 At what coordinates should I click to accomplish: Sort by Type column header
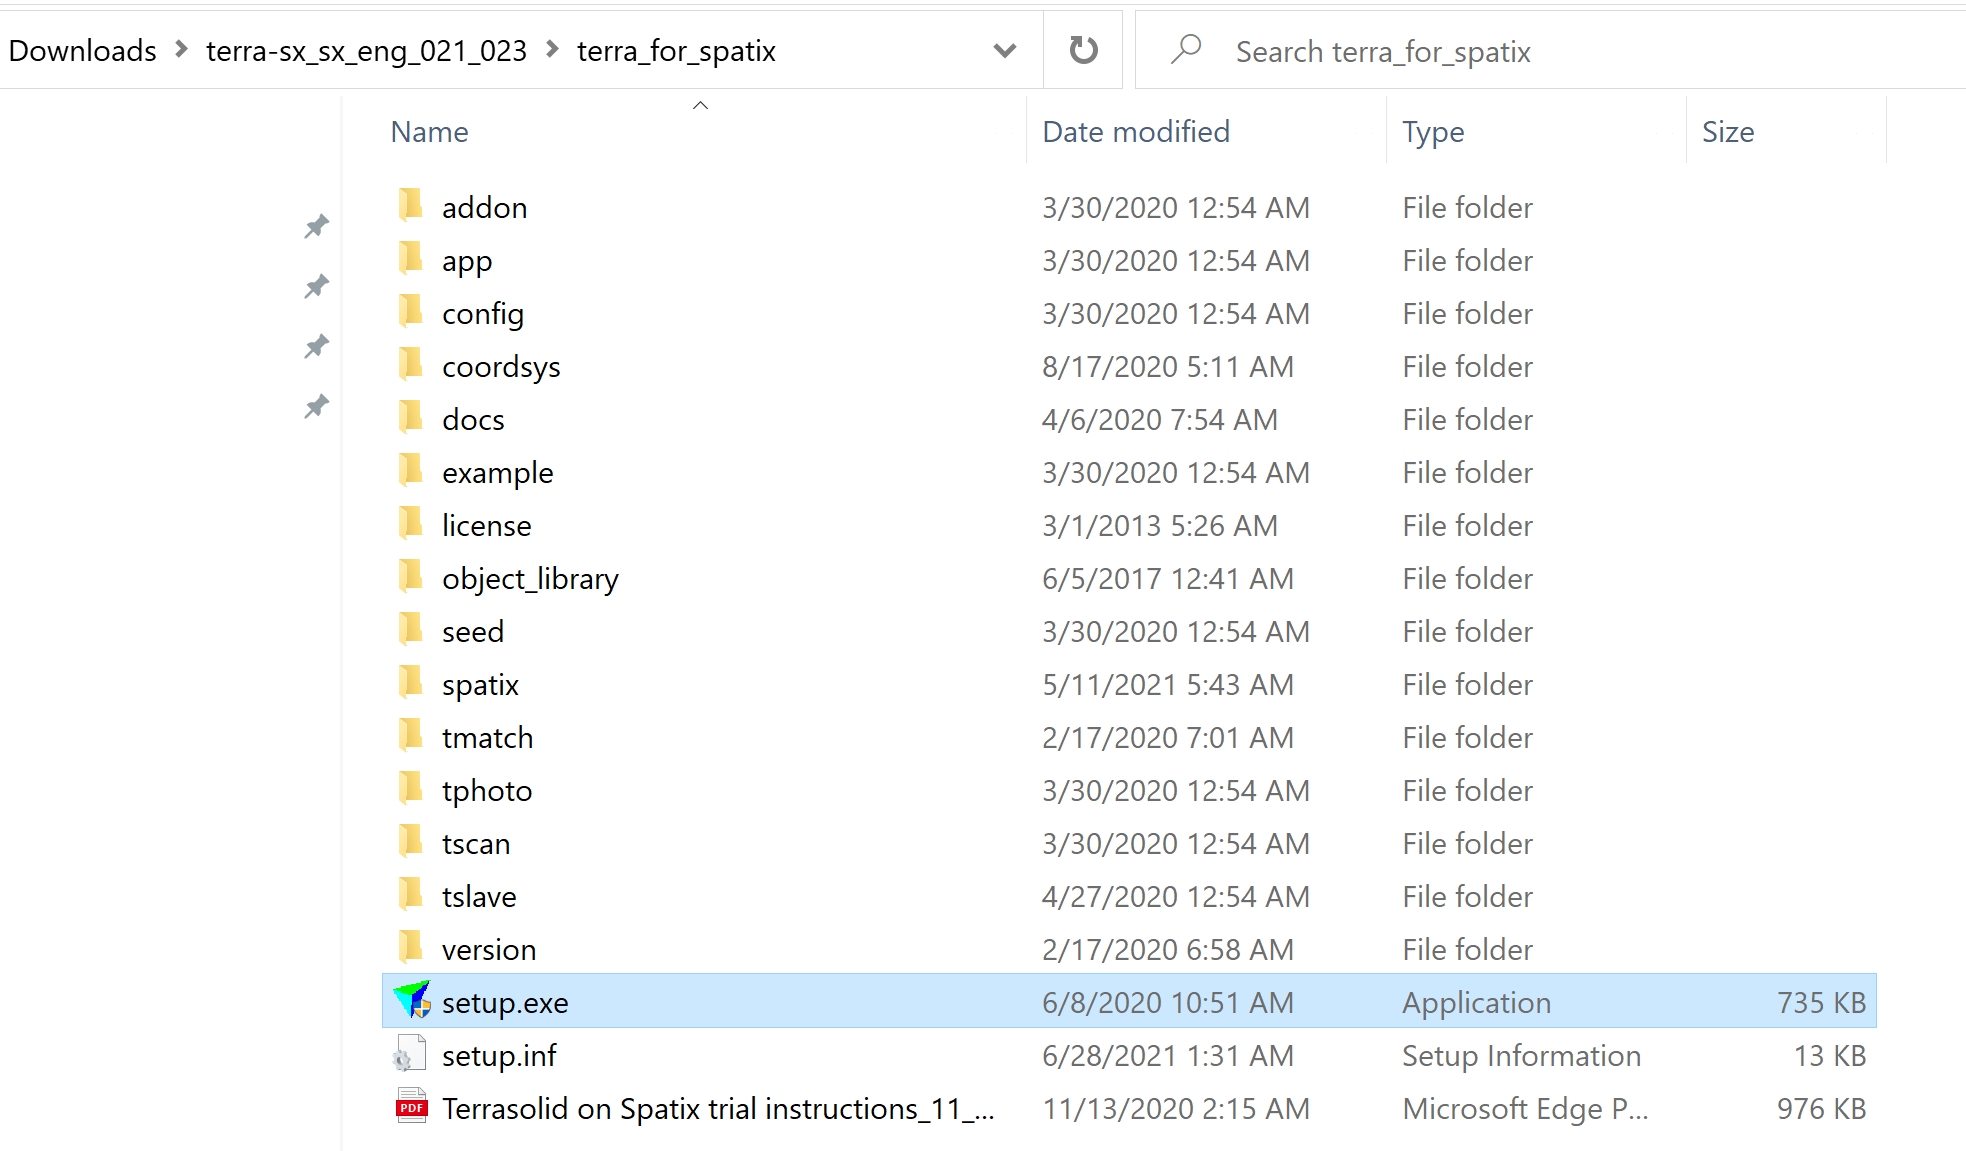[x=1432, y=132]
